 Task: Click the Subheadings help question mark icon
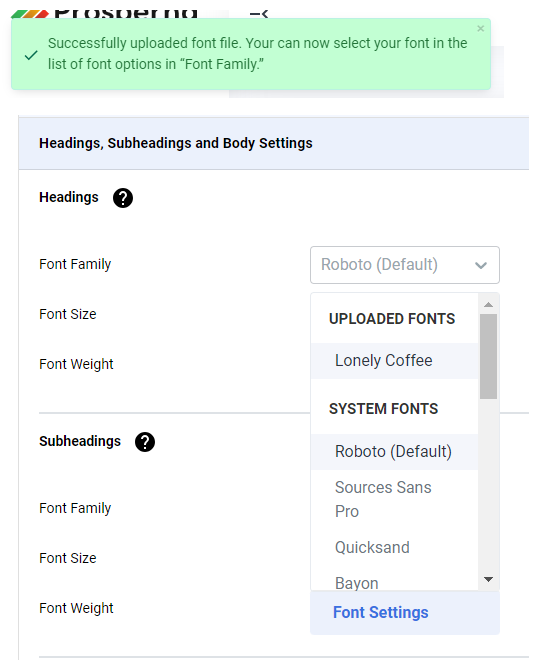click(145, 442)
